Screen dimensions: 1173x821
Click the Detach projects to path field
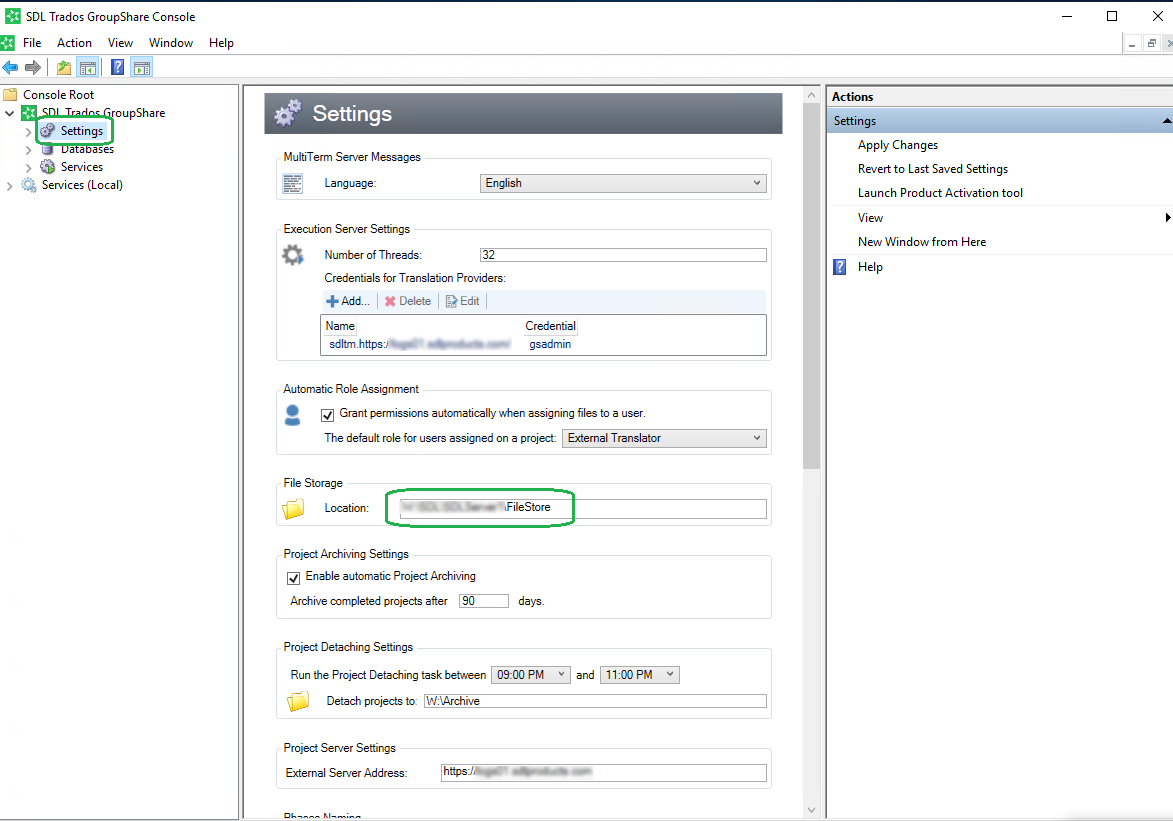595,701
